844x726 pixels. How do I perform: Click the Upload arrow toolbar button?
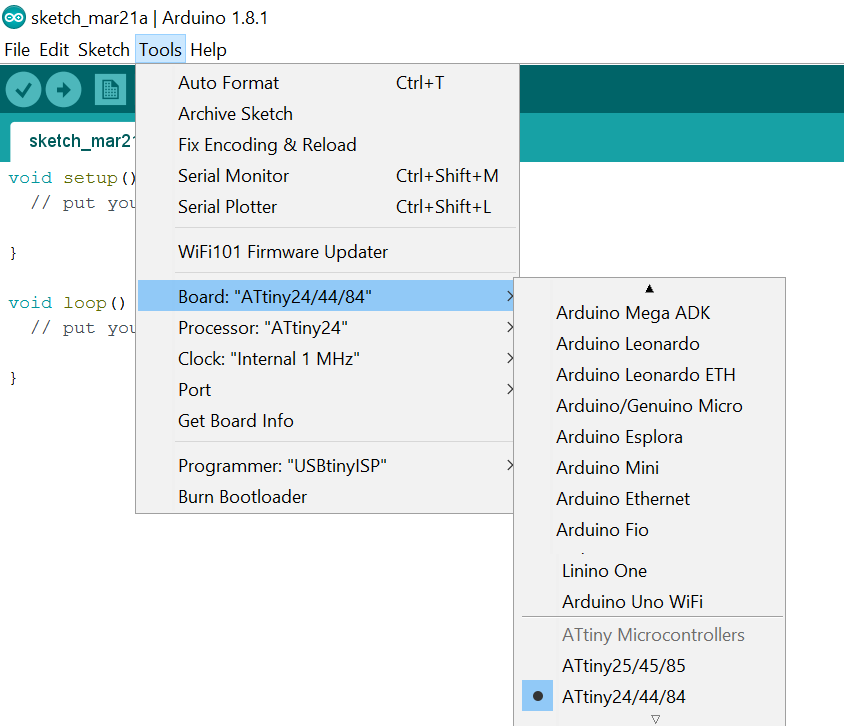64,89
